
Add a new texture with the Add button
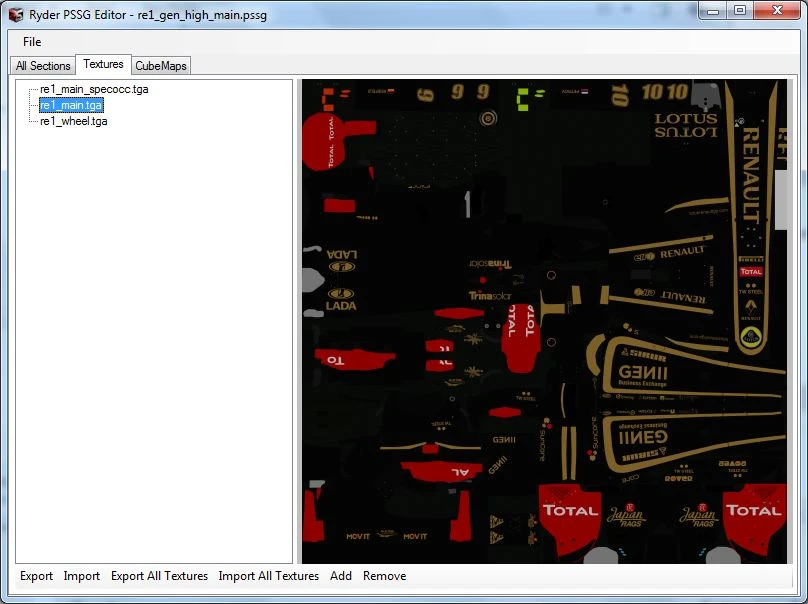pos(340,576)
